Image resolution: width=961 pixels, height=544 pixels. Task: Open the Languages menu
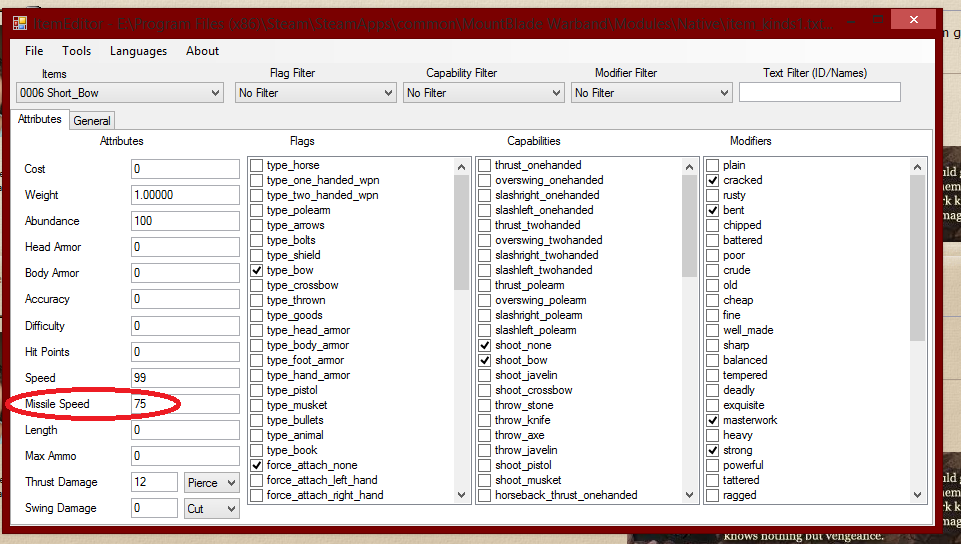[x=138, y=51]
